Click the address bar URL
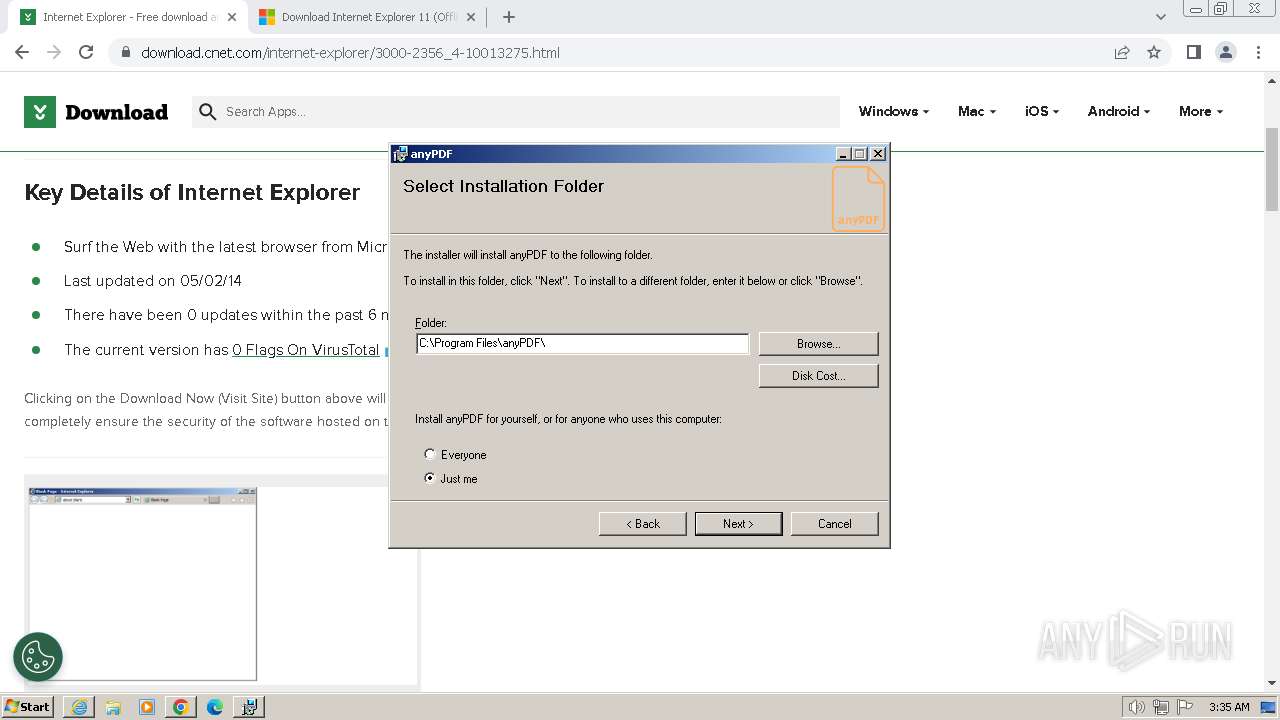This screenshot has width=1280, height=720. (x=350, y=53)
